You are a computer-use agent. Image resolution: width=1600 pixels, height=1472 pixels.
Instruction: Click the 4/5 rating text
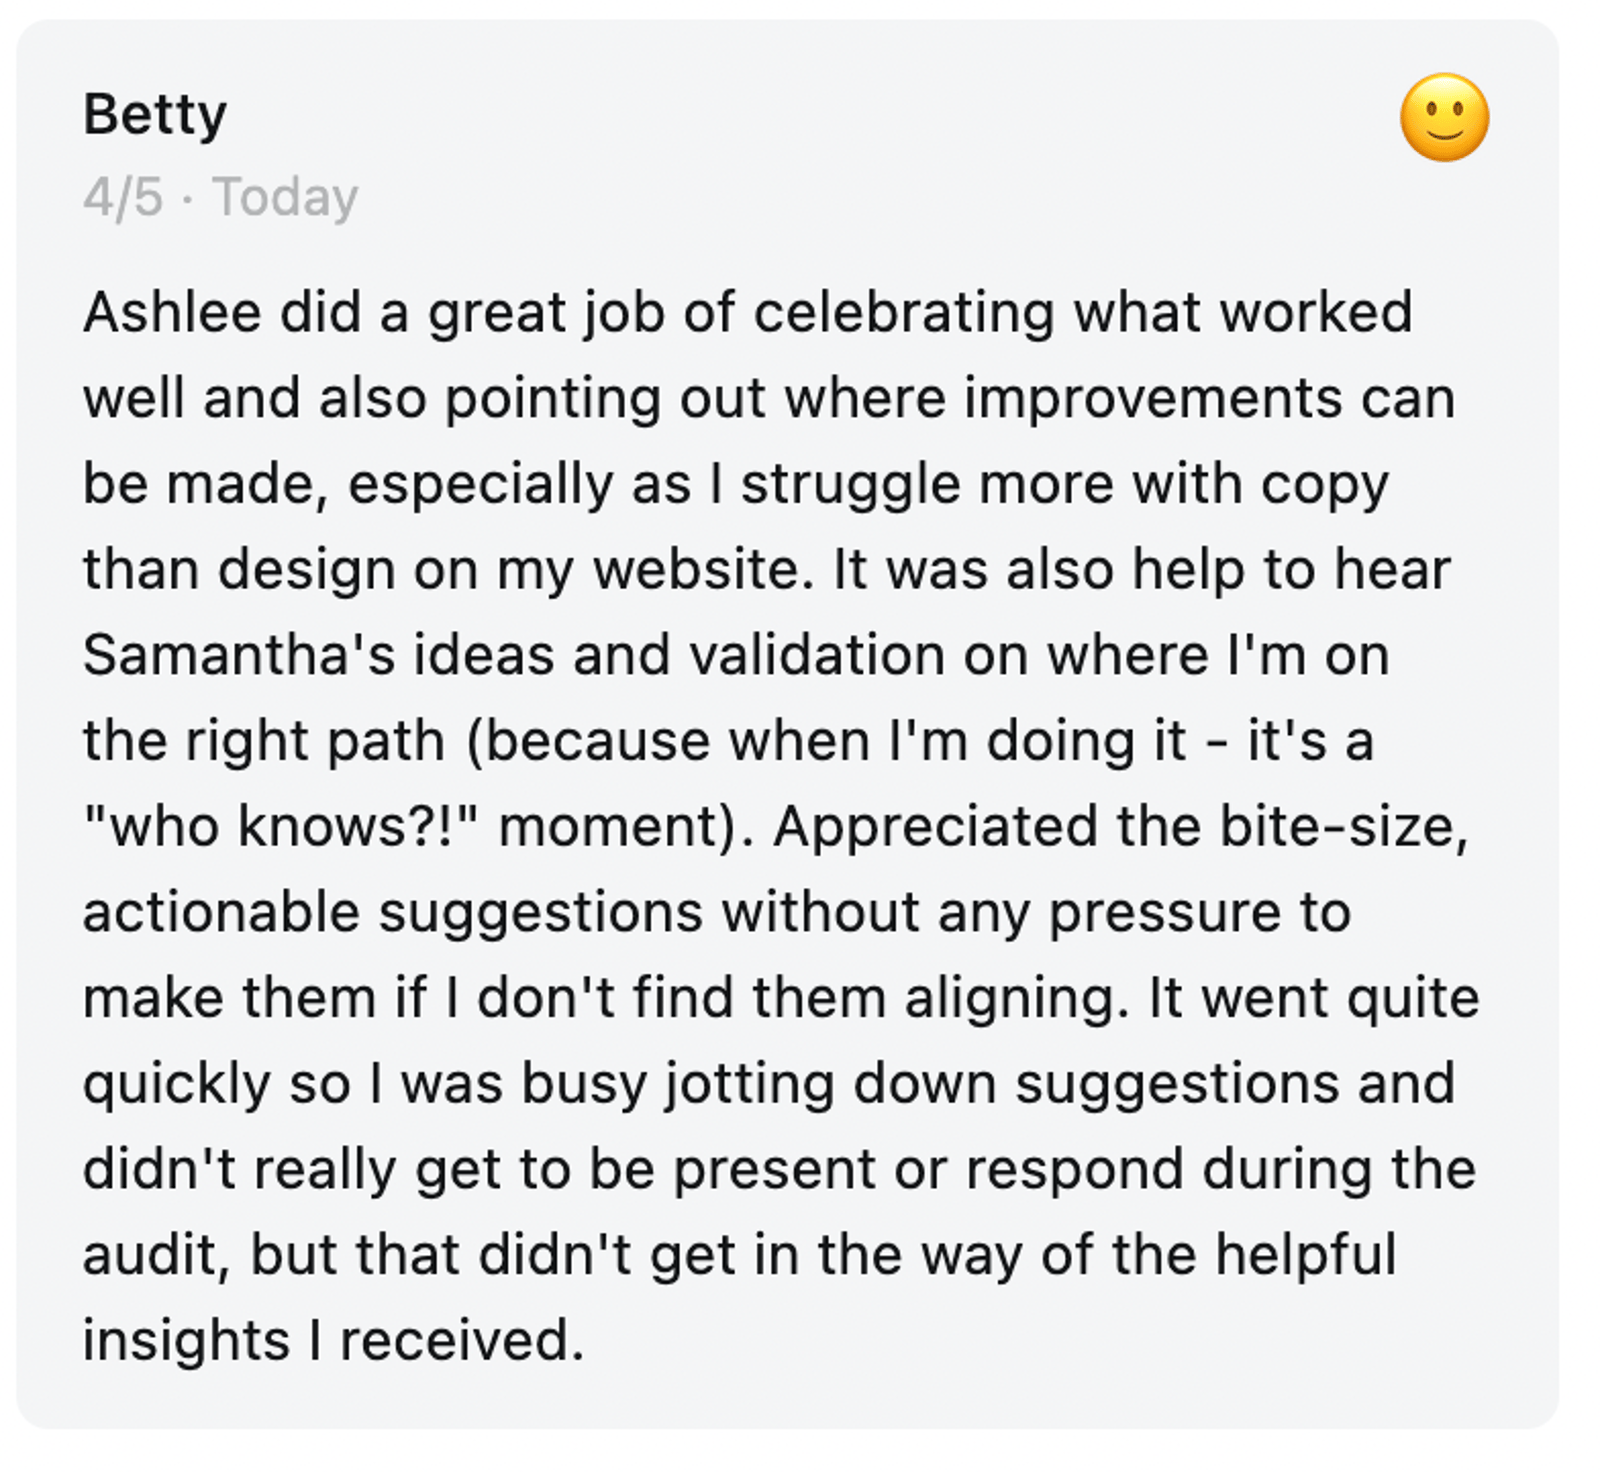(x=122, y=197)
